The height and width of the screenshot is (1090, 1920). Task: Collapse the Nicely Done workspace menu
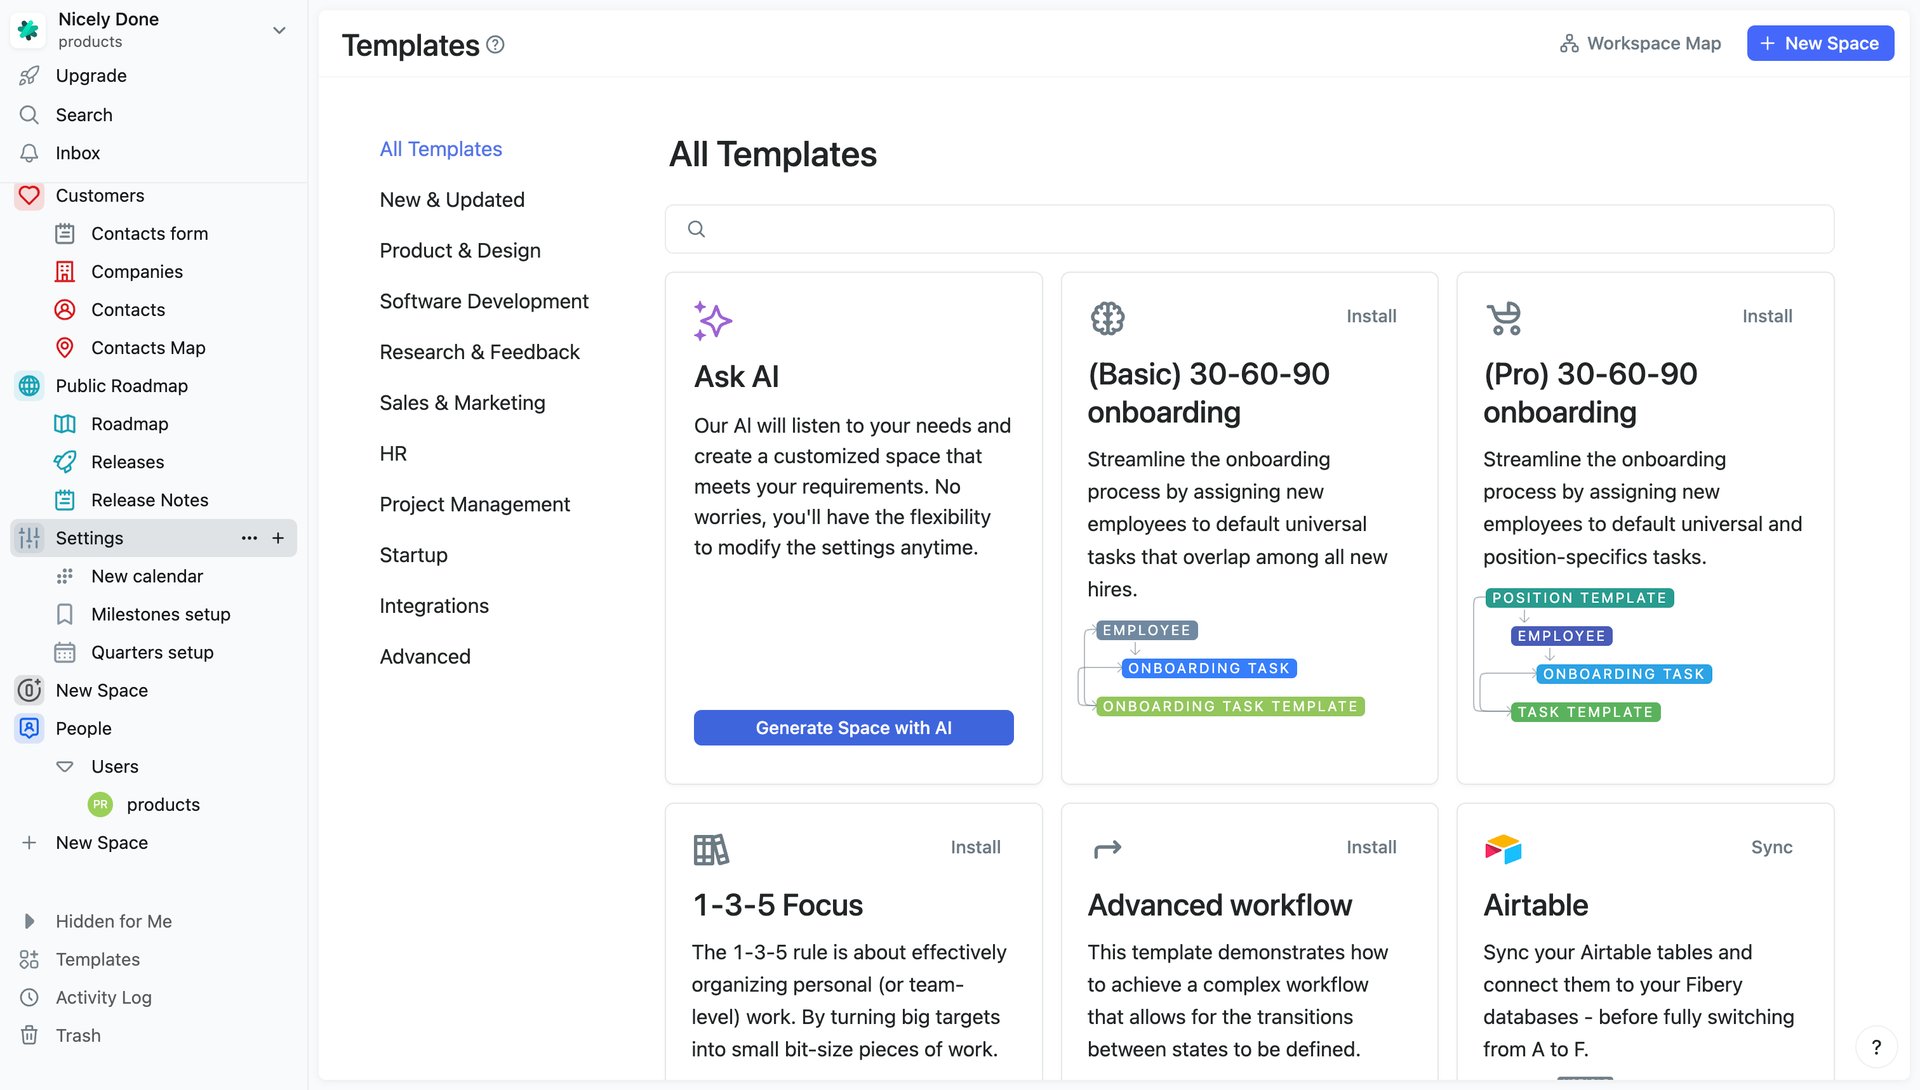tap(279, 30)
